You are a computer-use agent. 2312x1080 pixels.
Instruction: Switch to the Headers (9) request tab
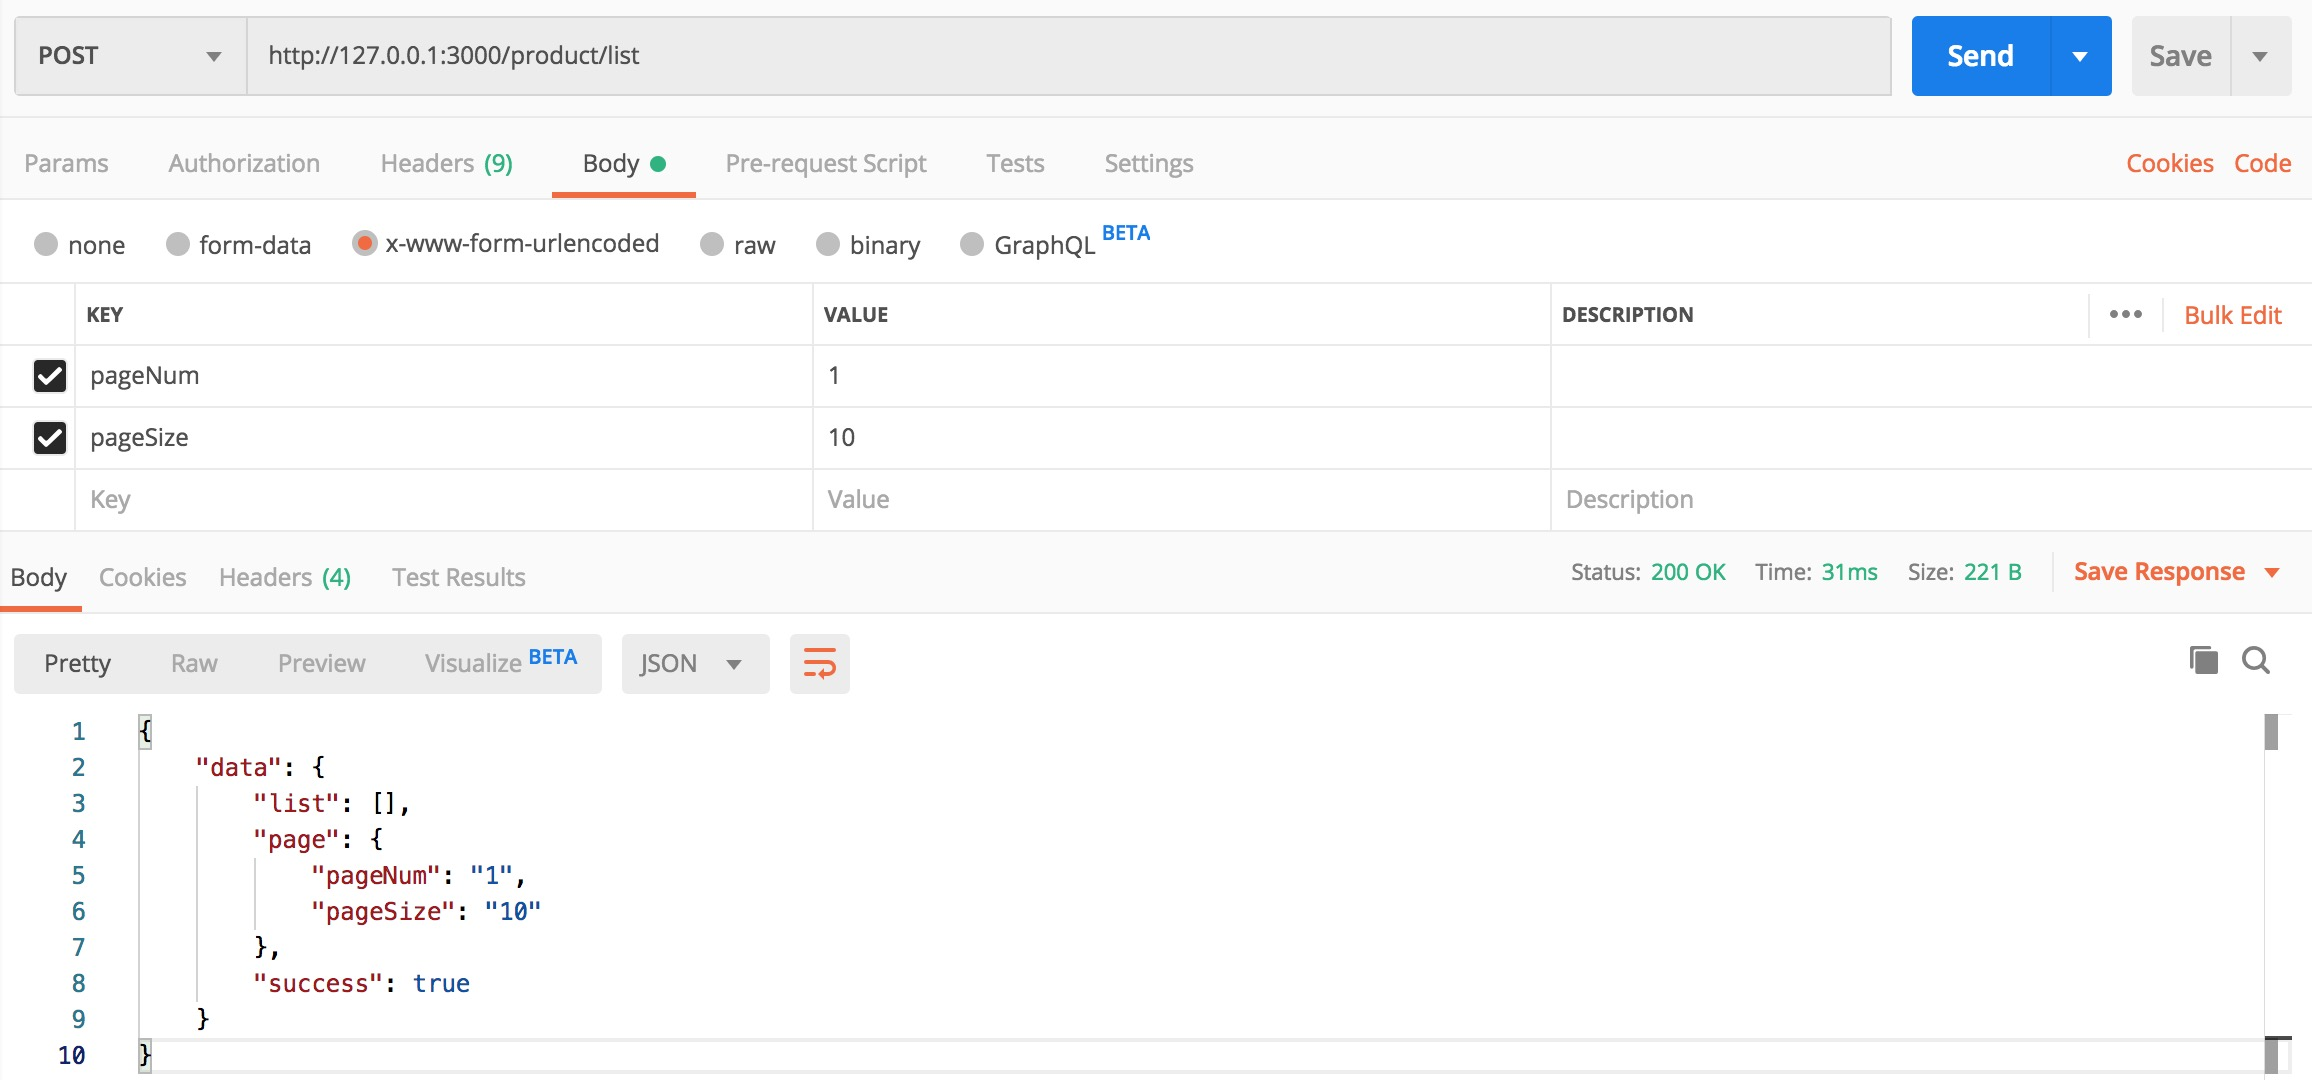click(446, 163)
